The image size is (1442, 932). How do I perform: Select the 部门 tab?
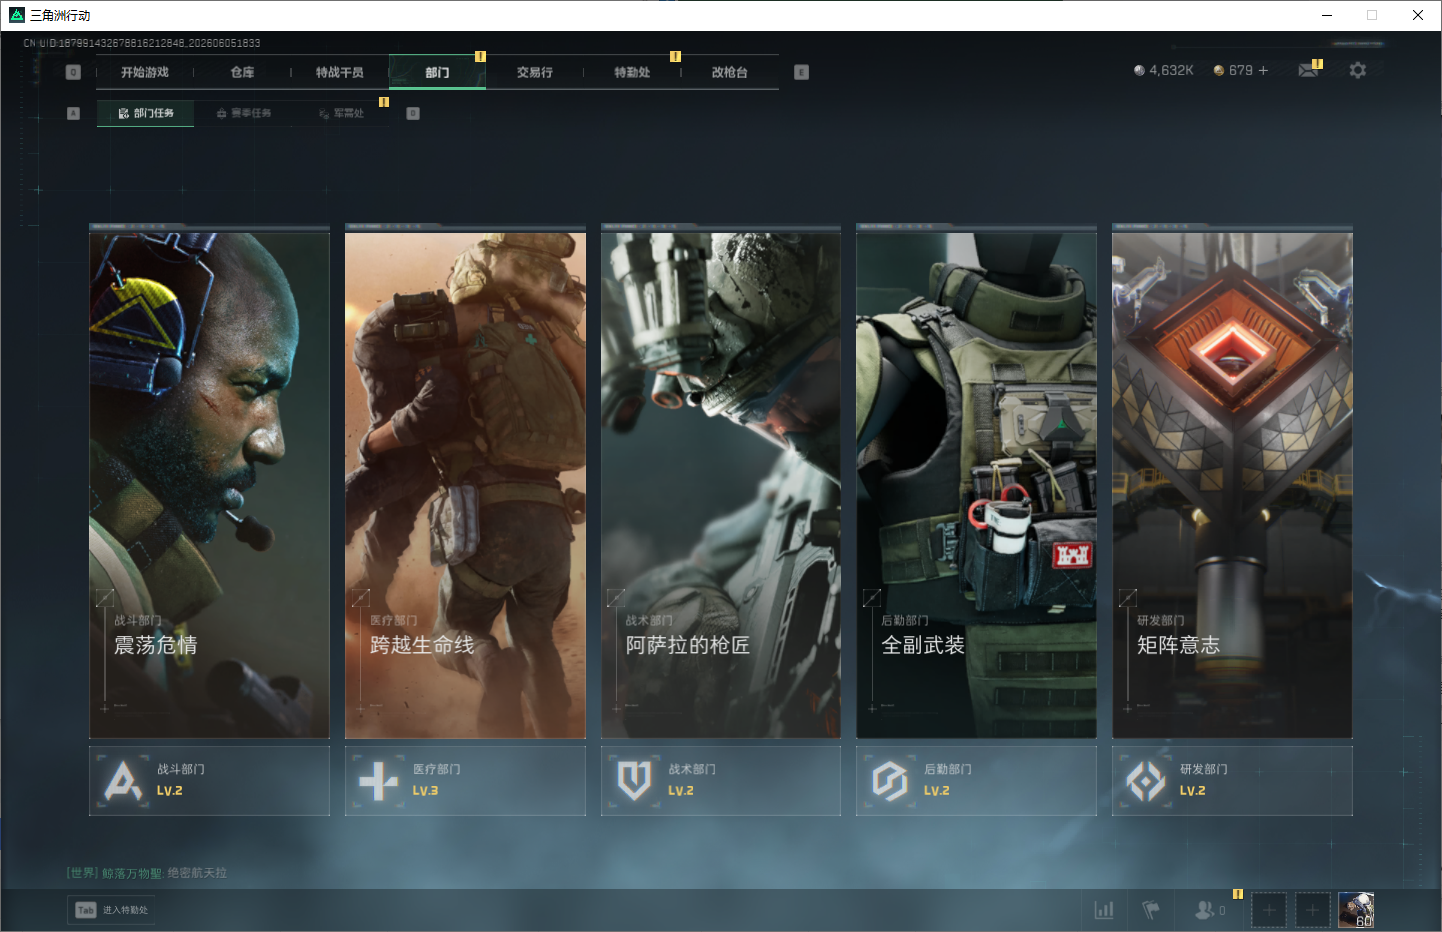(x=437, y=72)
